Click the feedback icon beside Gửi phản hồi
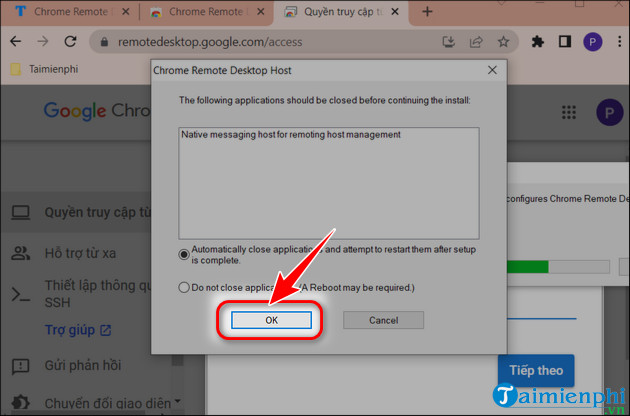 (20, 366)
